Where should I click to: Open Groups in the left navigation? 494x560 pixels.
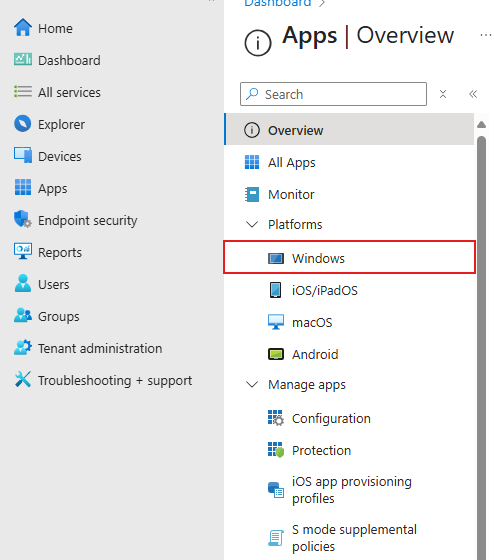59,316
